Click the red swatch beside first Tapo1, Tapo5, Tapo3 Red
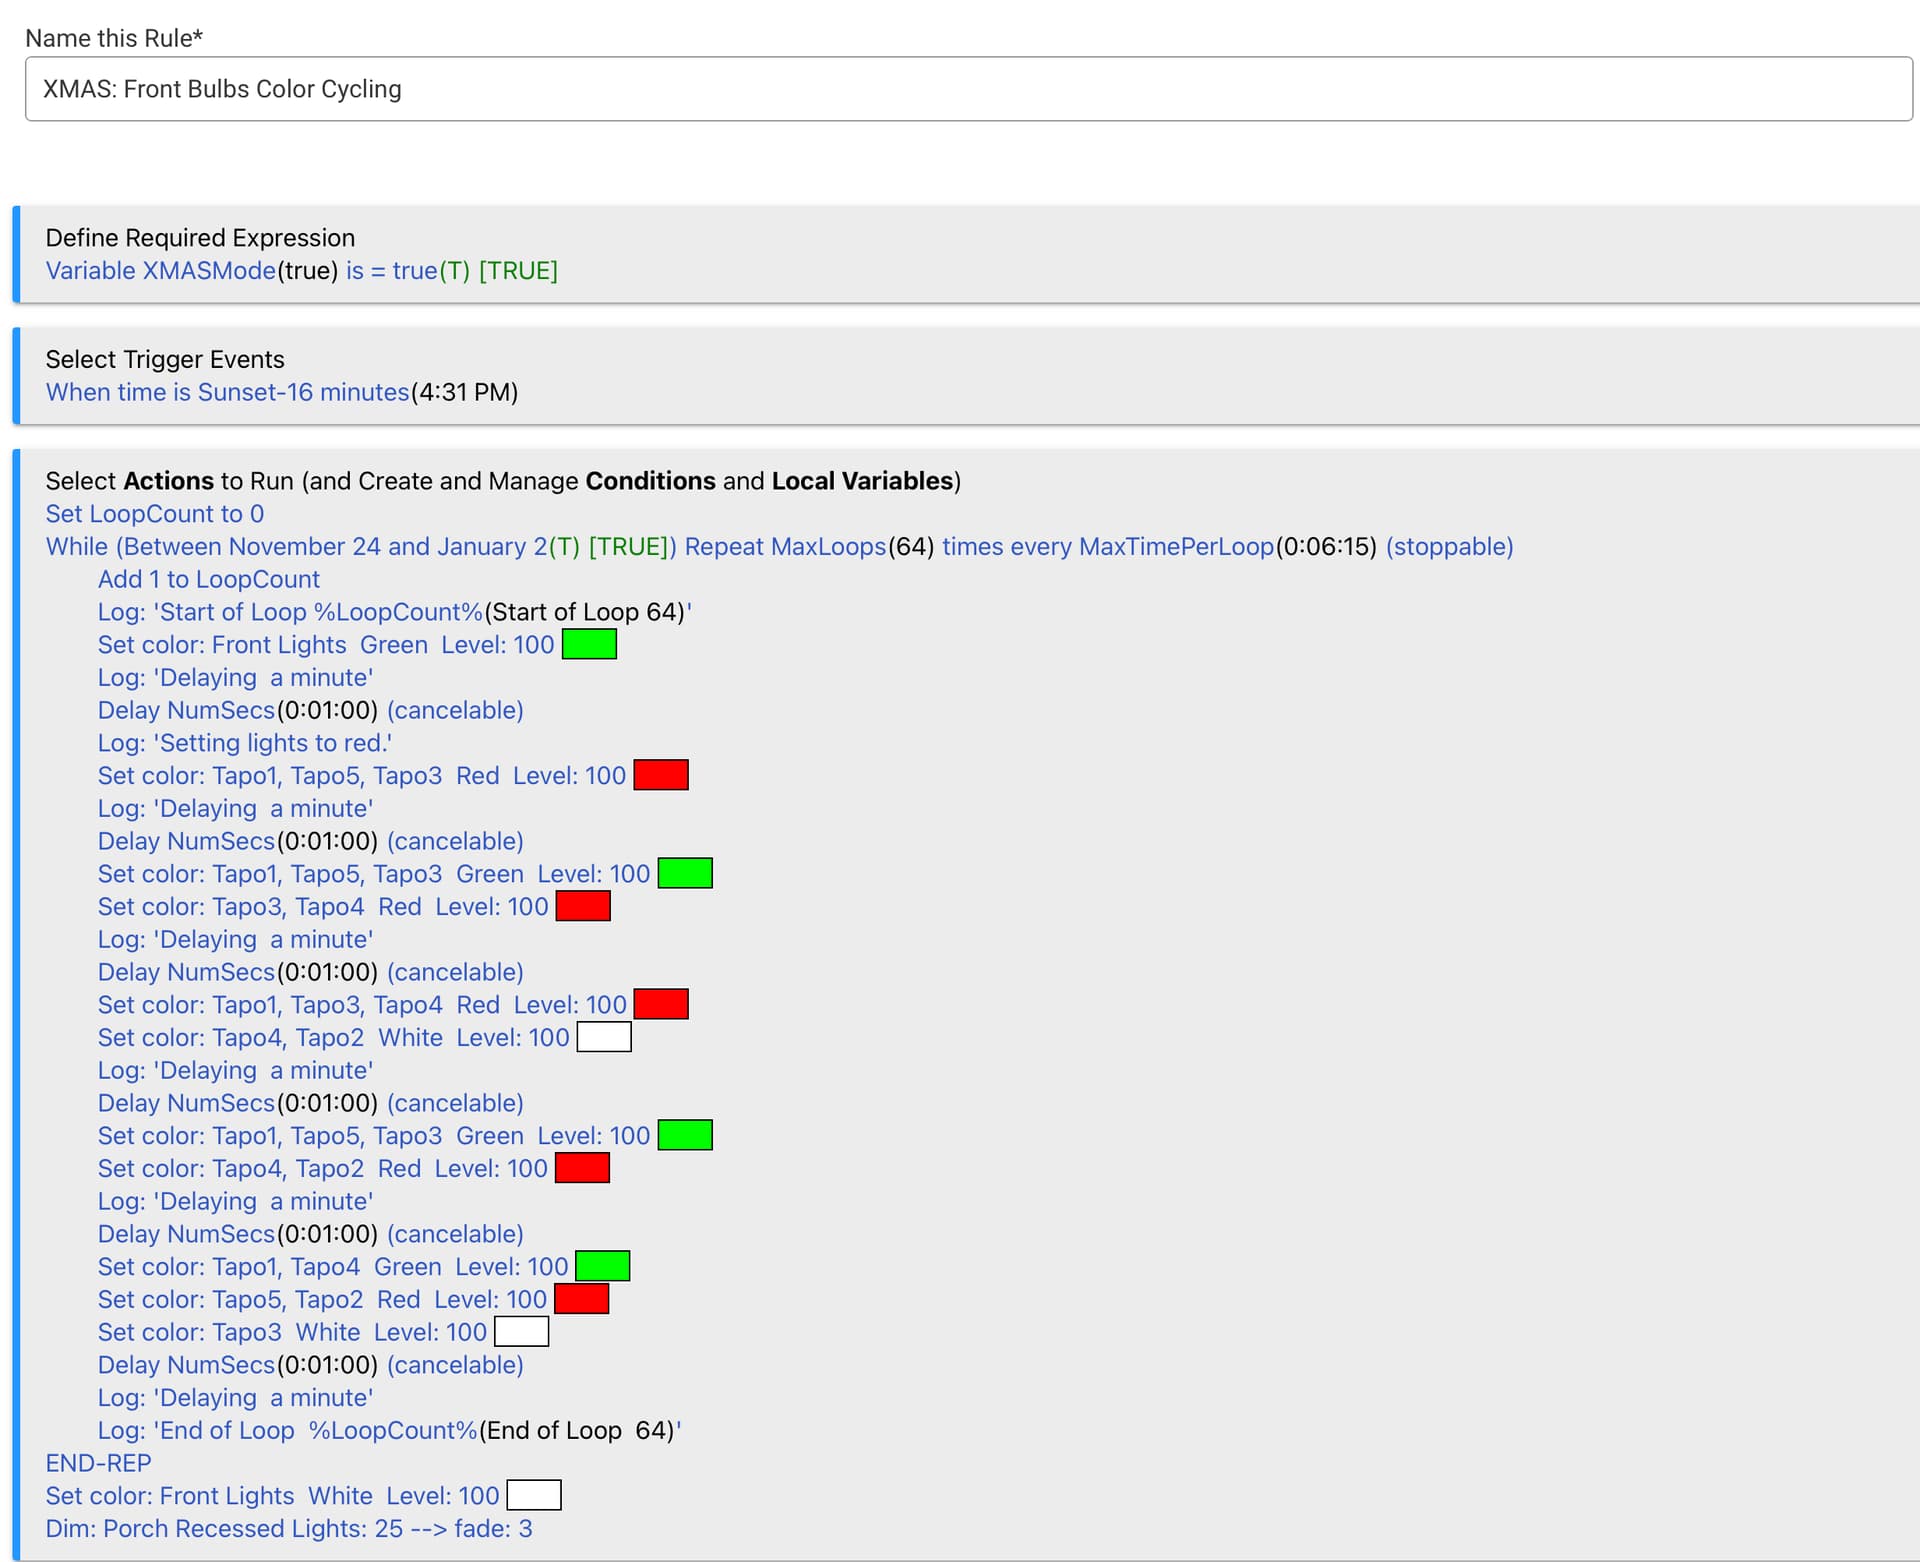 click(661, 776)
